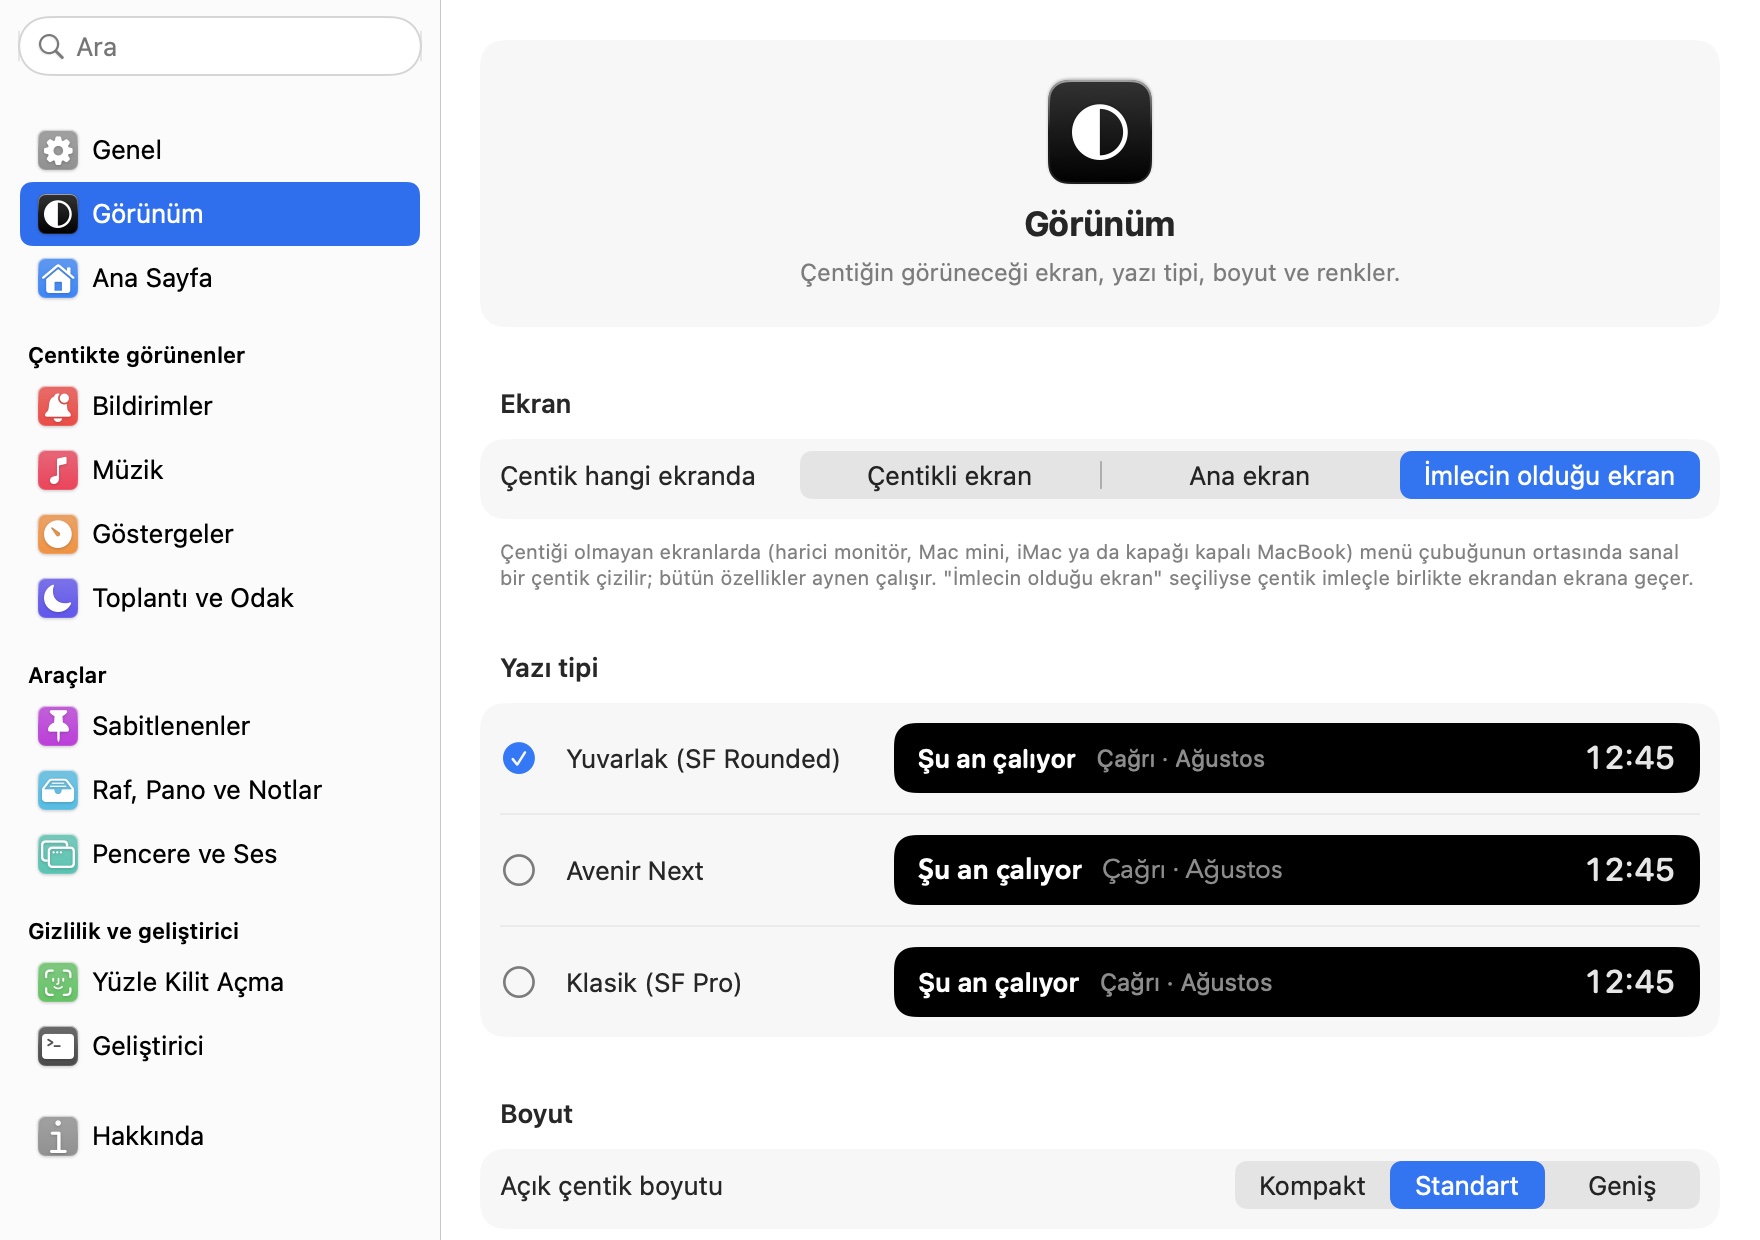The height and width of the screenshot is (1240, 1760).
Task: Open the Ana Sayfa house icon
Action: tap(58, 278)
